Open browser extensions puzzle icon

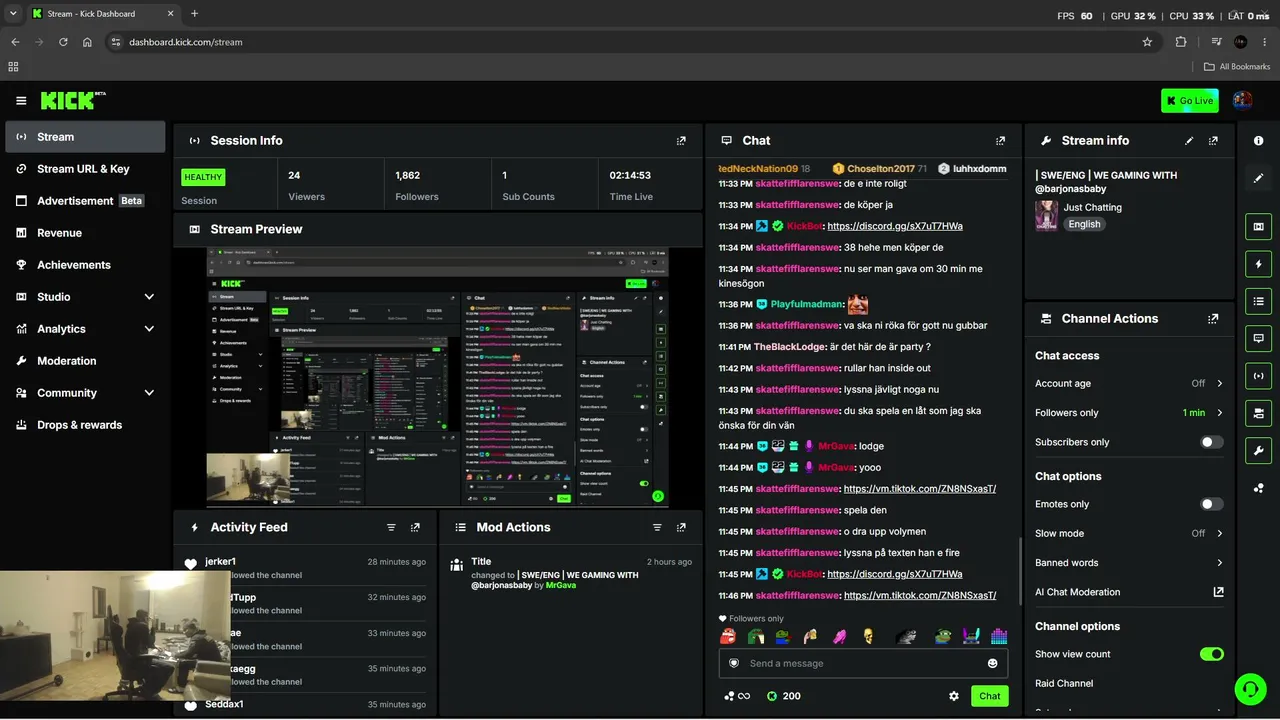pos(1181,42)
